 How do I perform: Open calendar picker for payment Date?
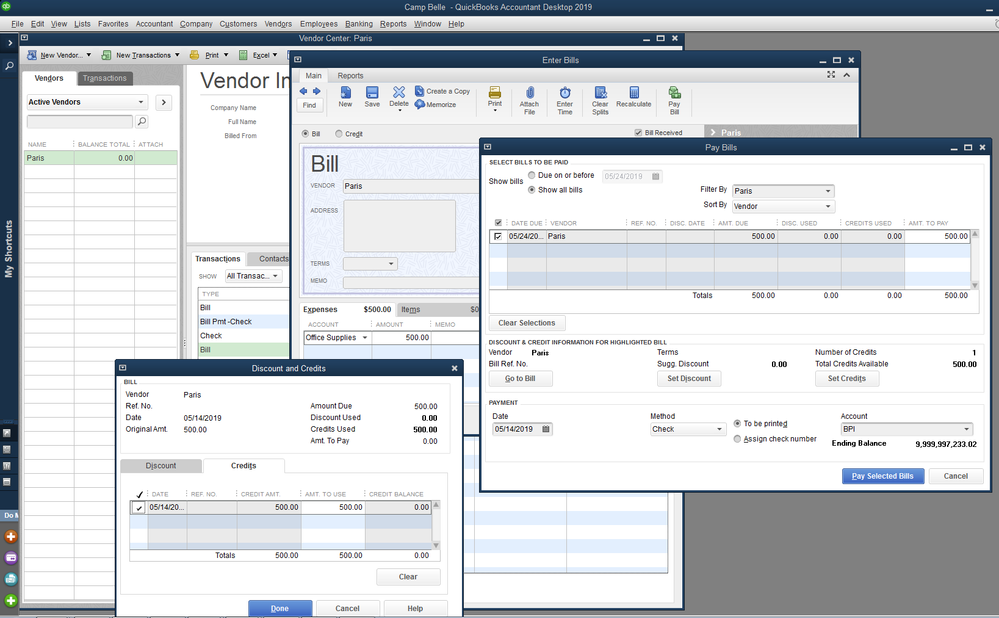pyautogui.click(x=546, y=429)
